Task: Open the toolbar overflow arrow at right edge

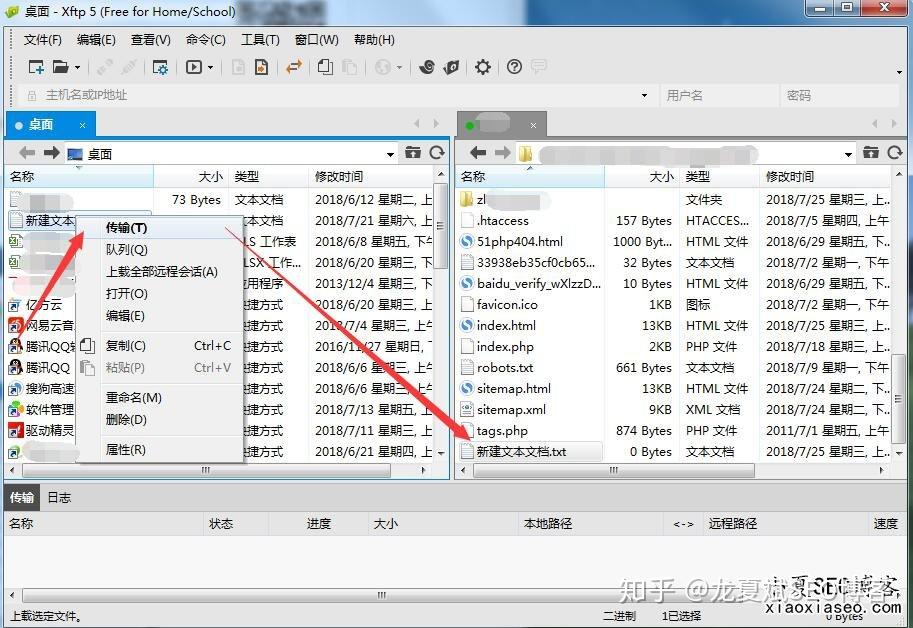Action: (x=900, y=72)
